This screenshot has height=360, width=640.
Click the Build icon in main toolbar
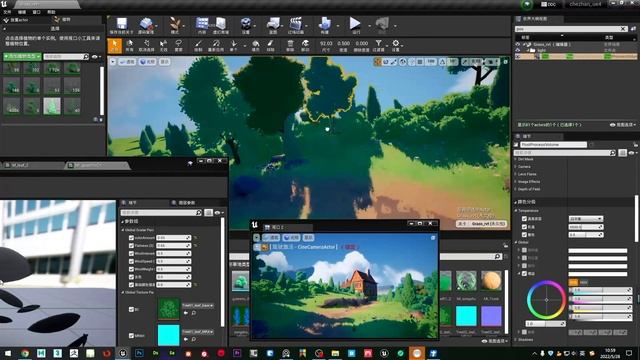pyautogui.click(x=325, y=24)
